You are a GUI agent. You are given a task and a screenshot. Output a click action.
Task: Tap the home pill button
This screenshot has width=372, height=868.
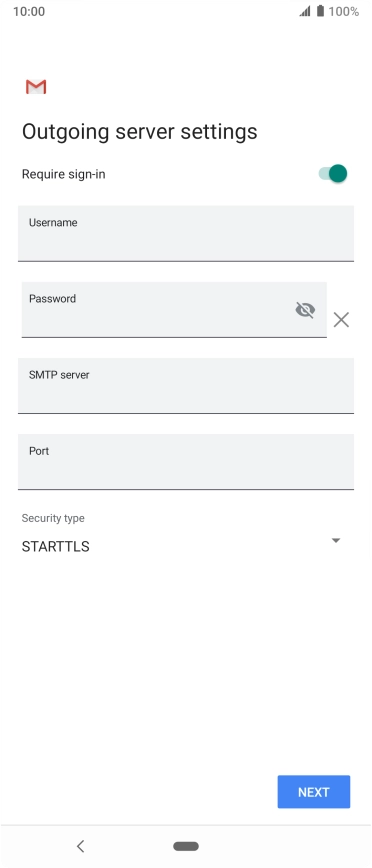click(186, 846)
